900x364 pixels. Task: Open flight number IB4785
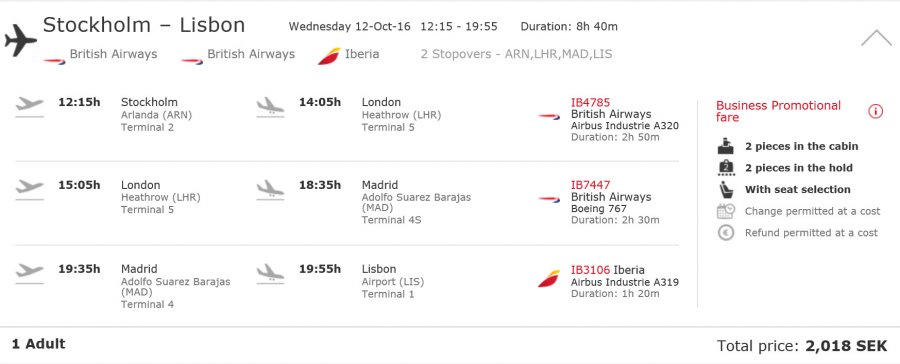click(590, 102)
